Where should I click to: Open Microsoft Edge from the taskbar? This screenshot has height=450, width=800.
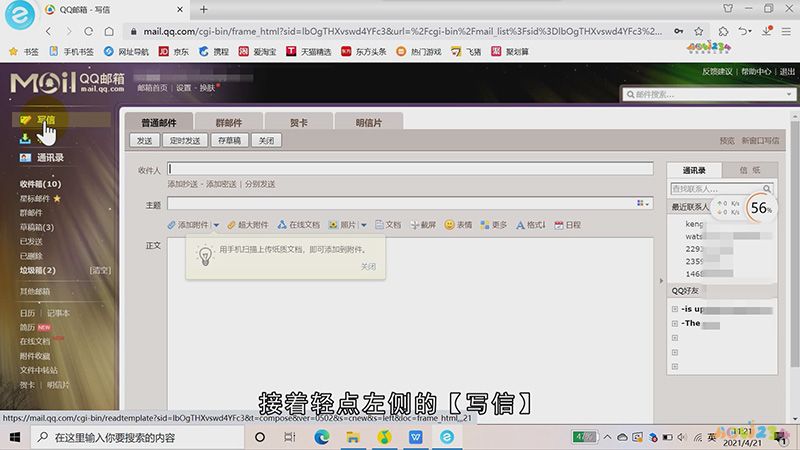pyautogui.click(x=321, y=437)
